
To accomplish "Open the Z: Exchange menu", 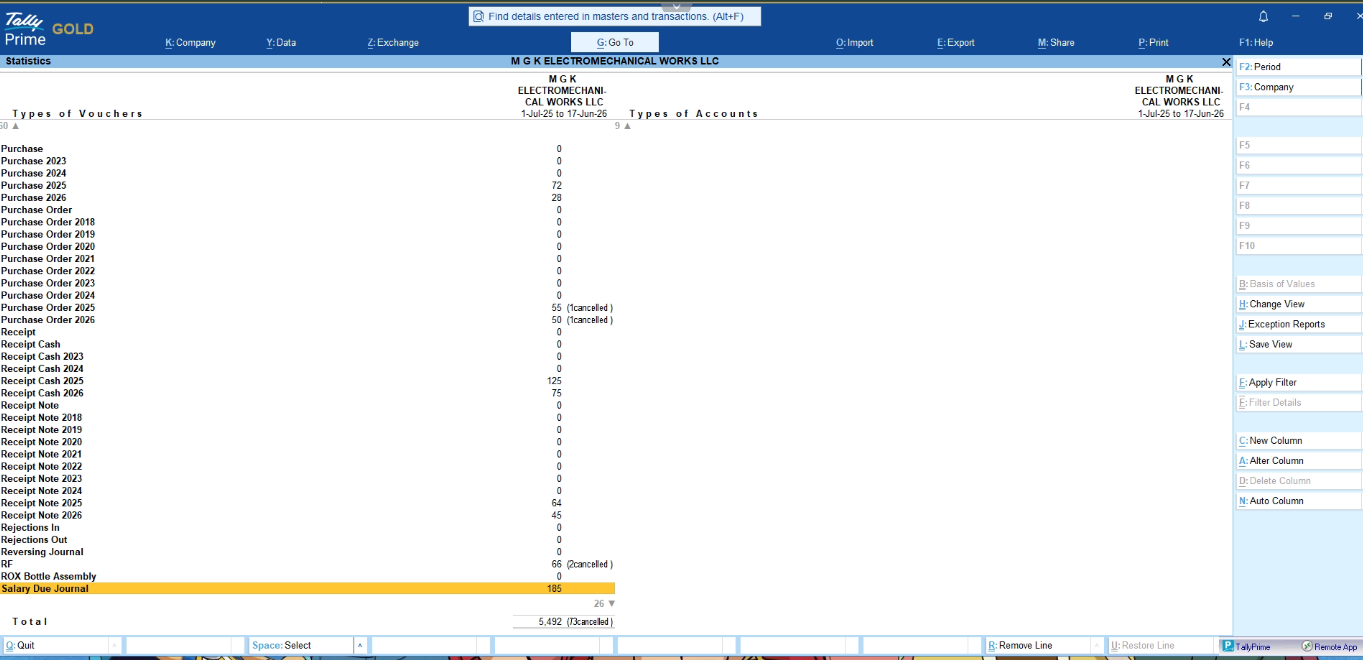I will tap(393, 43).
